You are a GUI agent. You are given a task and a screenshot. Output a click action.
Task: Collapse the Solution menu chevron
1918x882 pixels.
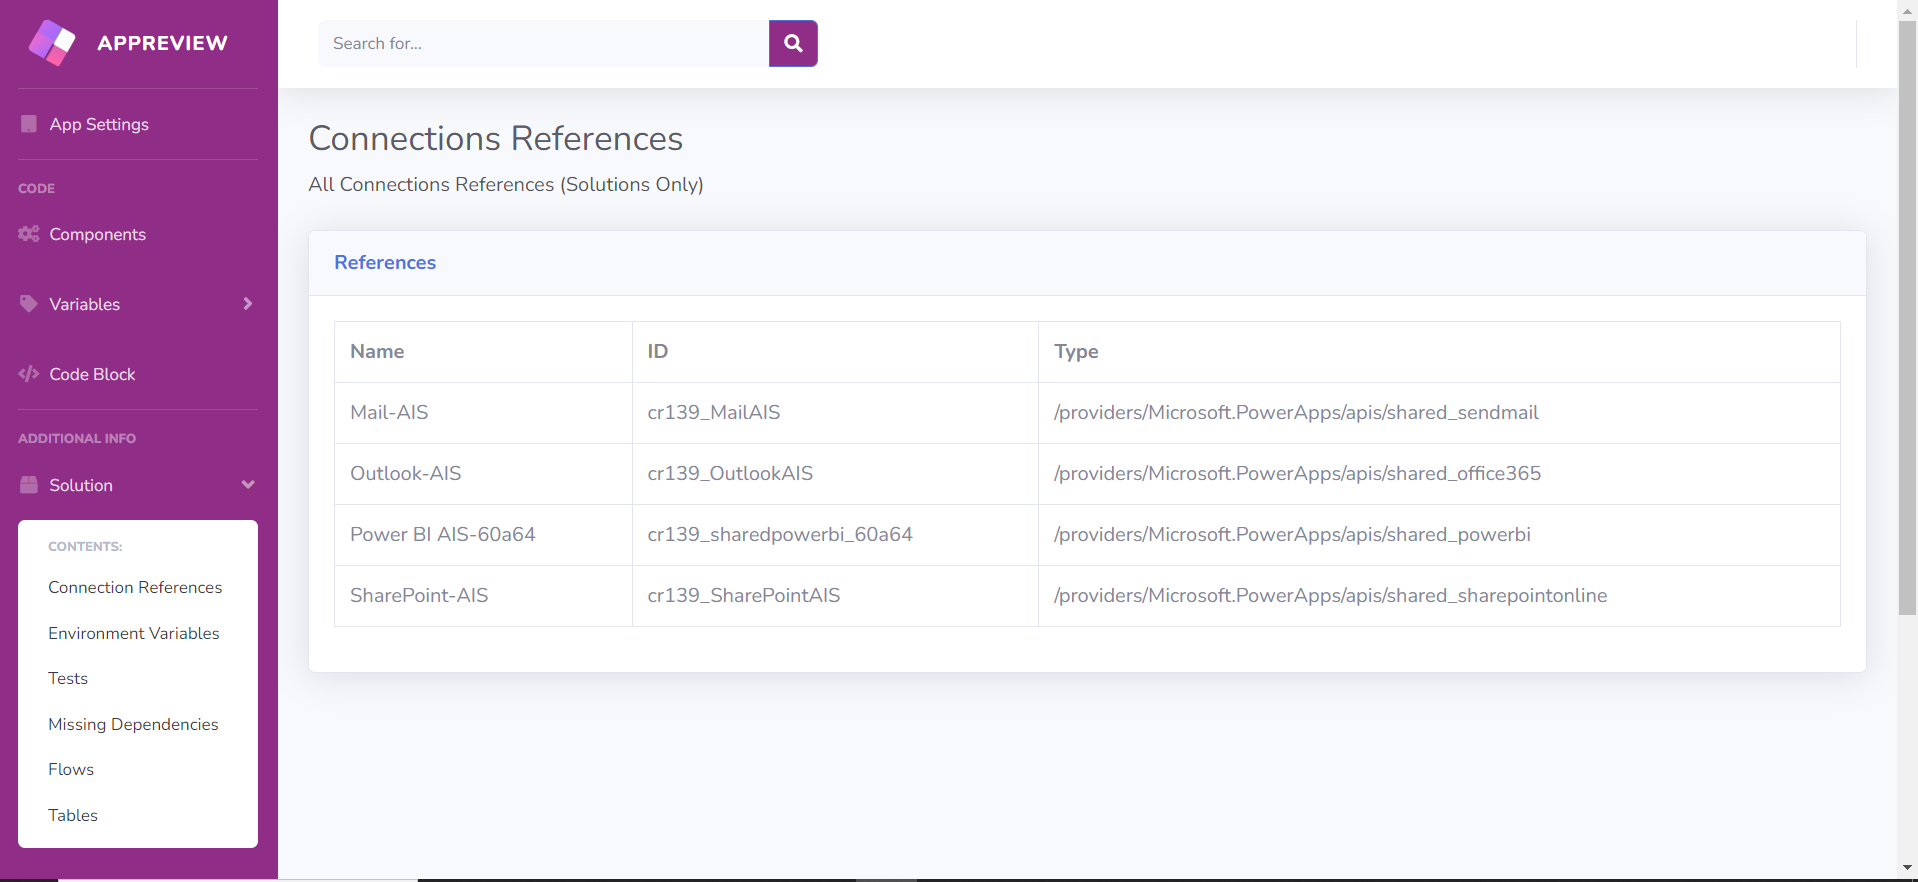[x=247, y=485]
